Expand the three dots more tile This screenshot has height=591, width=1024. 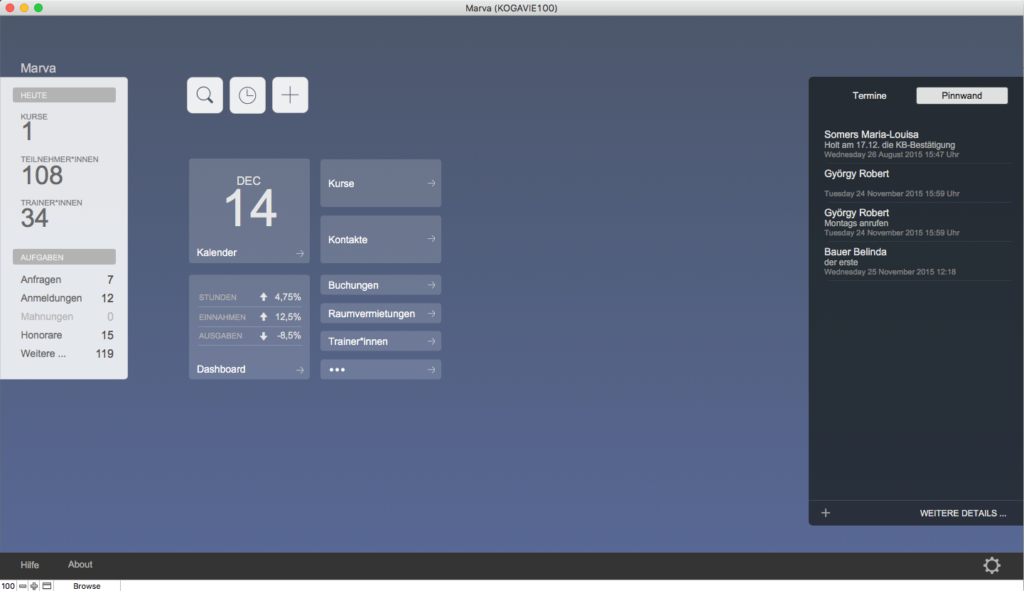(x=380, y=370)
